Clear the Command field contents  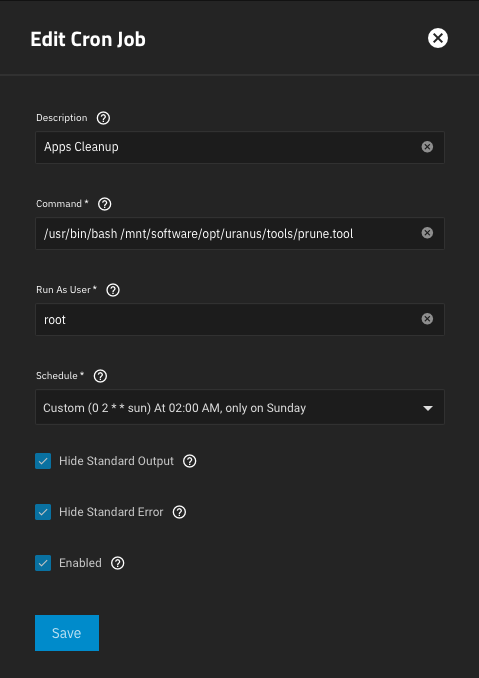(x=427, y=233)
